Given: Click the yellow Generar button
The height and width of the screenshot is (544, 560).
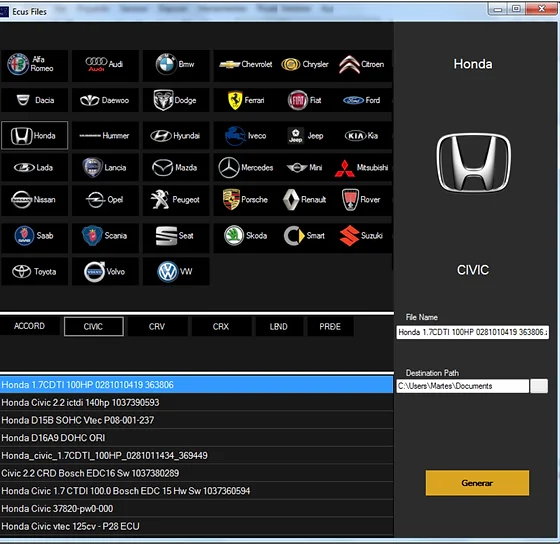Looking at the screenshot, I should coord(477,483).
